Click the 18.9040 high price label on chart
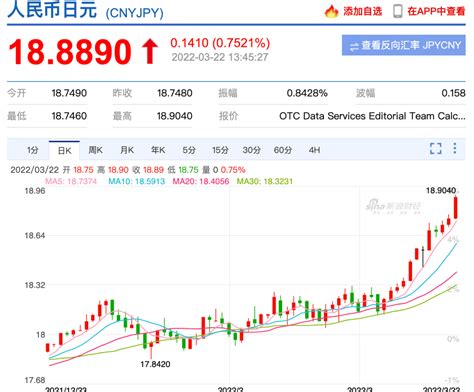The width and height of the screenshot is (474, 392). tap(441, 190)
